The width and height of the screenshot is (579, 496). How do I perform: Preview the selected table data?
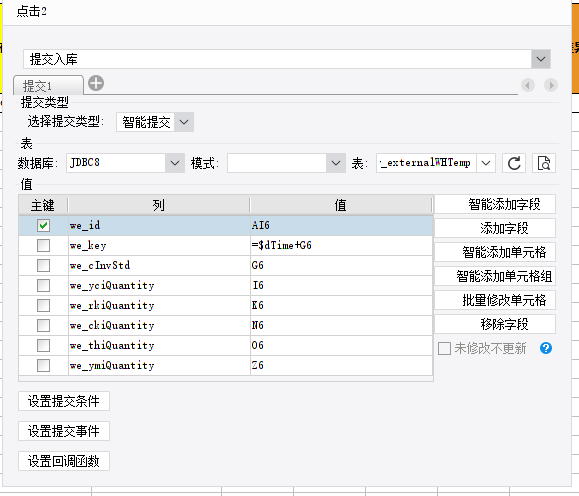pos(544,163)
